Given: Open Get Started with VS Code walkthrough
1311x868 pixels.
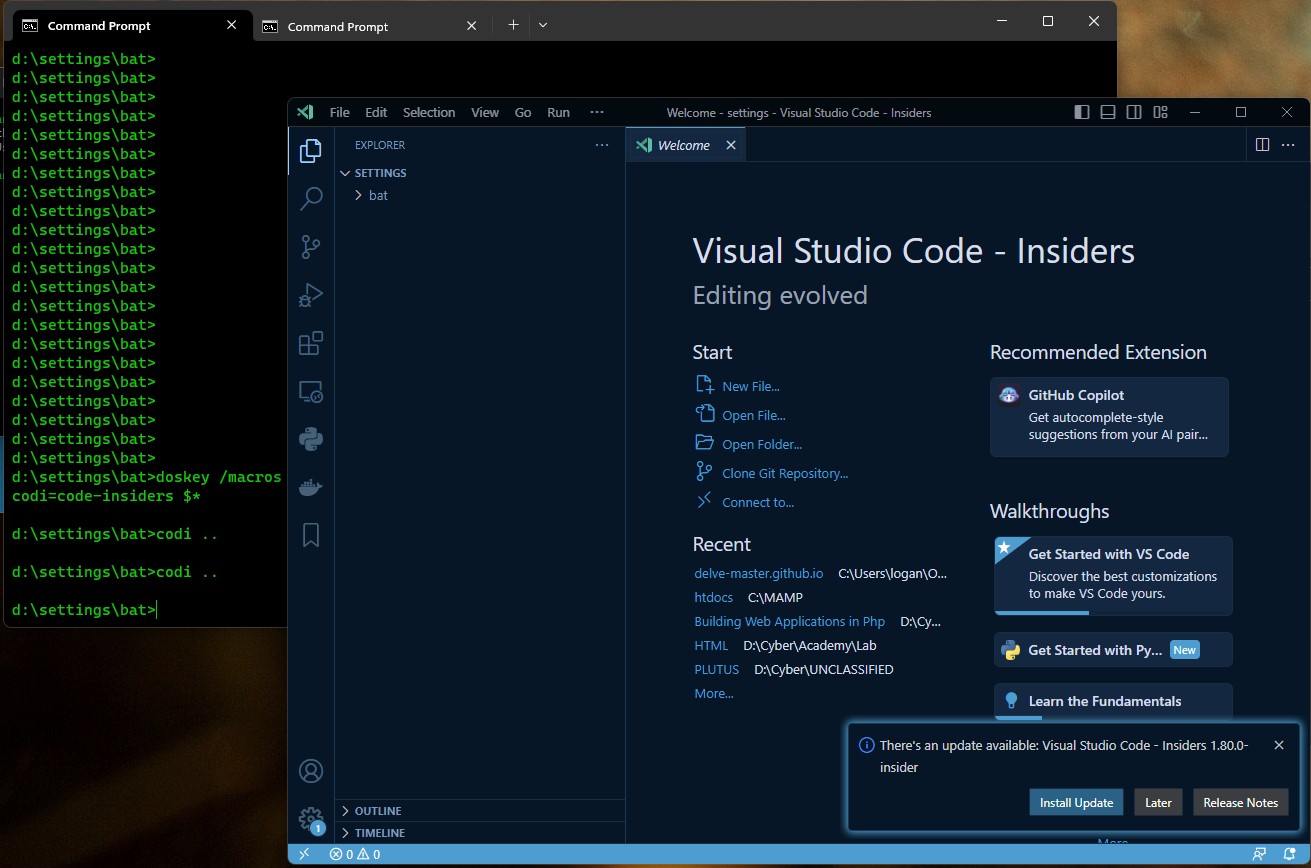Looking at the screenshot, I should 1113,575.
